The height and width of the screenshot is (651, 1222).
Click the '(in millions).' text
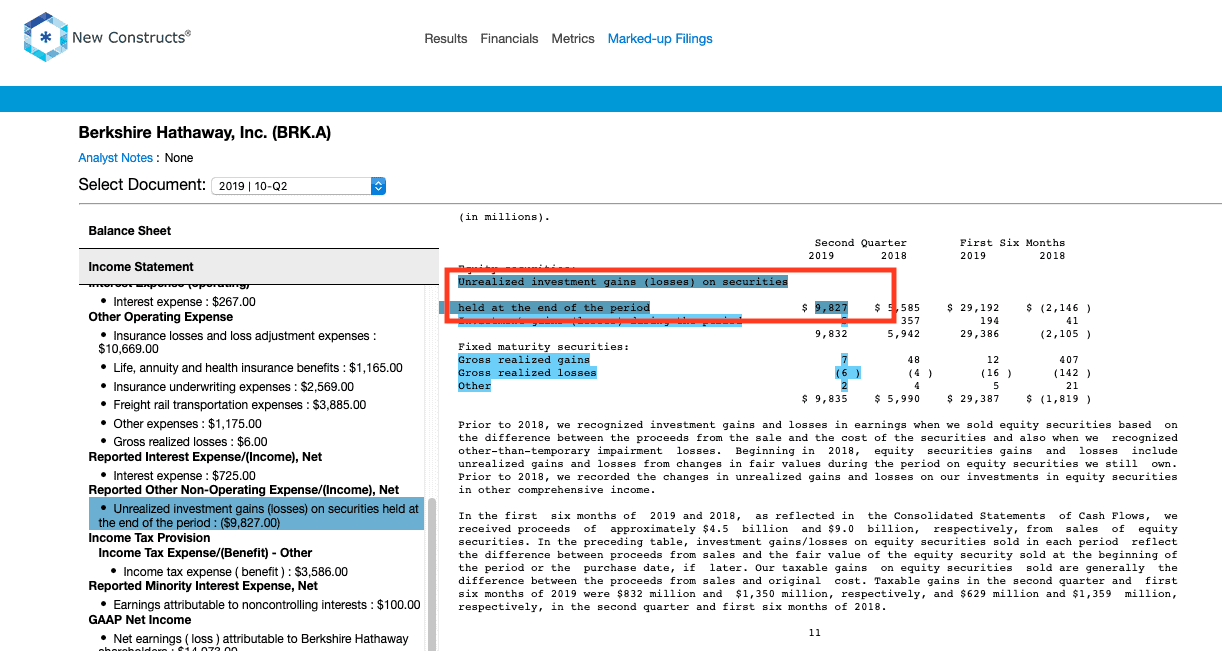pos(504,217)
